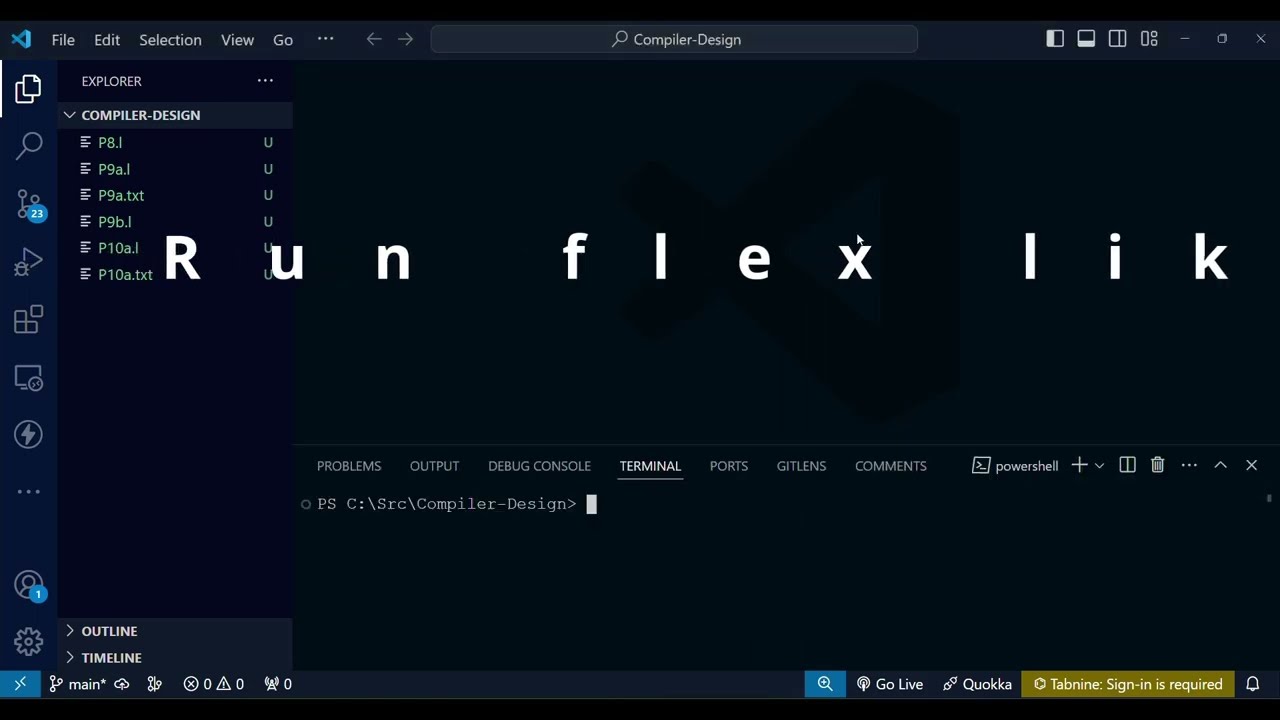Open errors and warnings count
The width and height of the screenshot is (1280, 720).
point(214,684)
